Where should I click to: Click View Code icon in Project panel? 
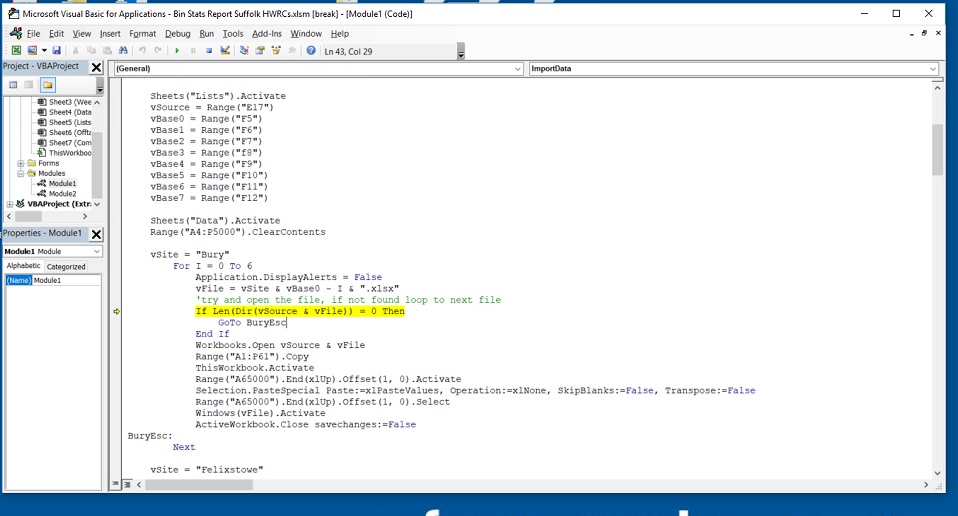click(14, 85)
